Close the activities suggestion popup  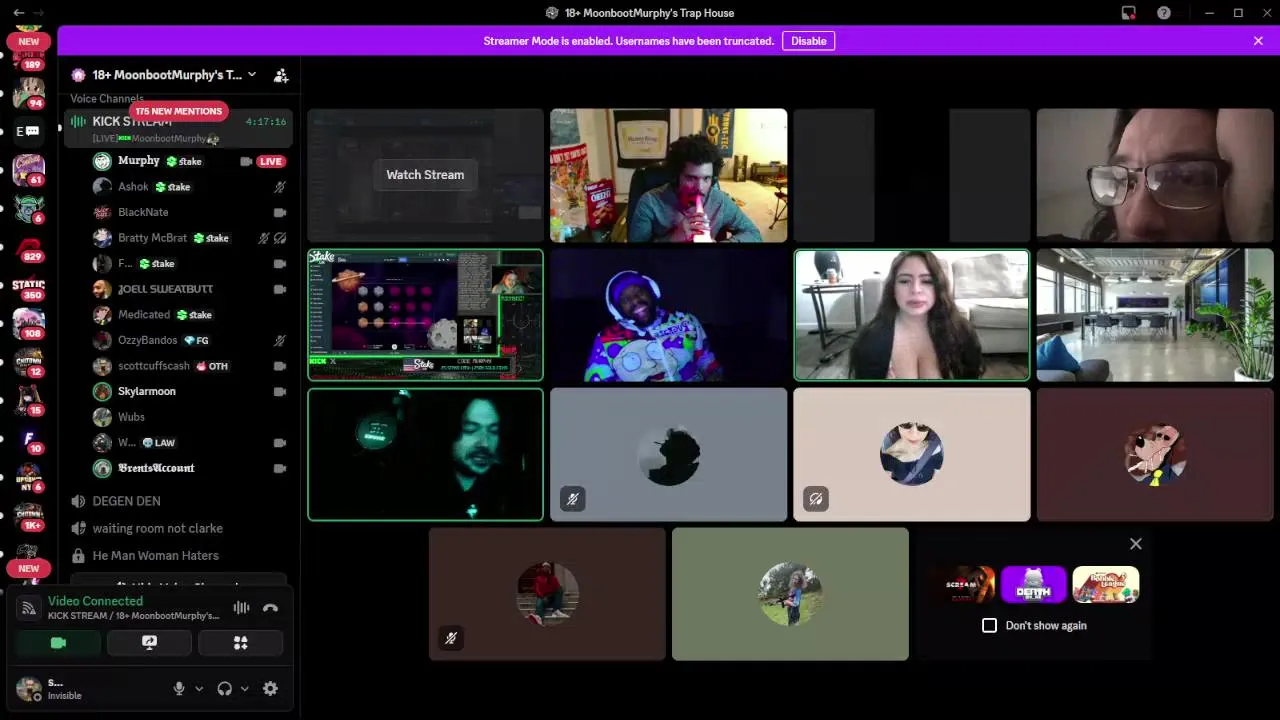click(1136, 544)
